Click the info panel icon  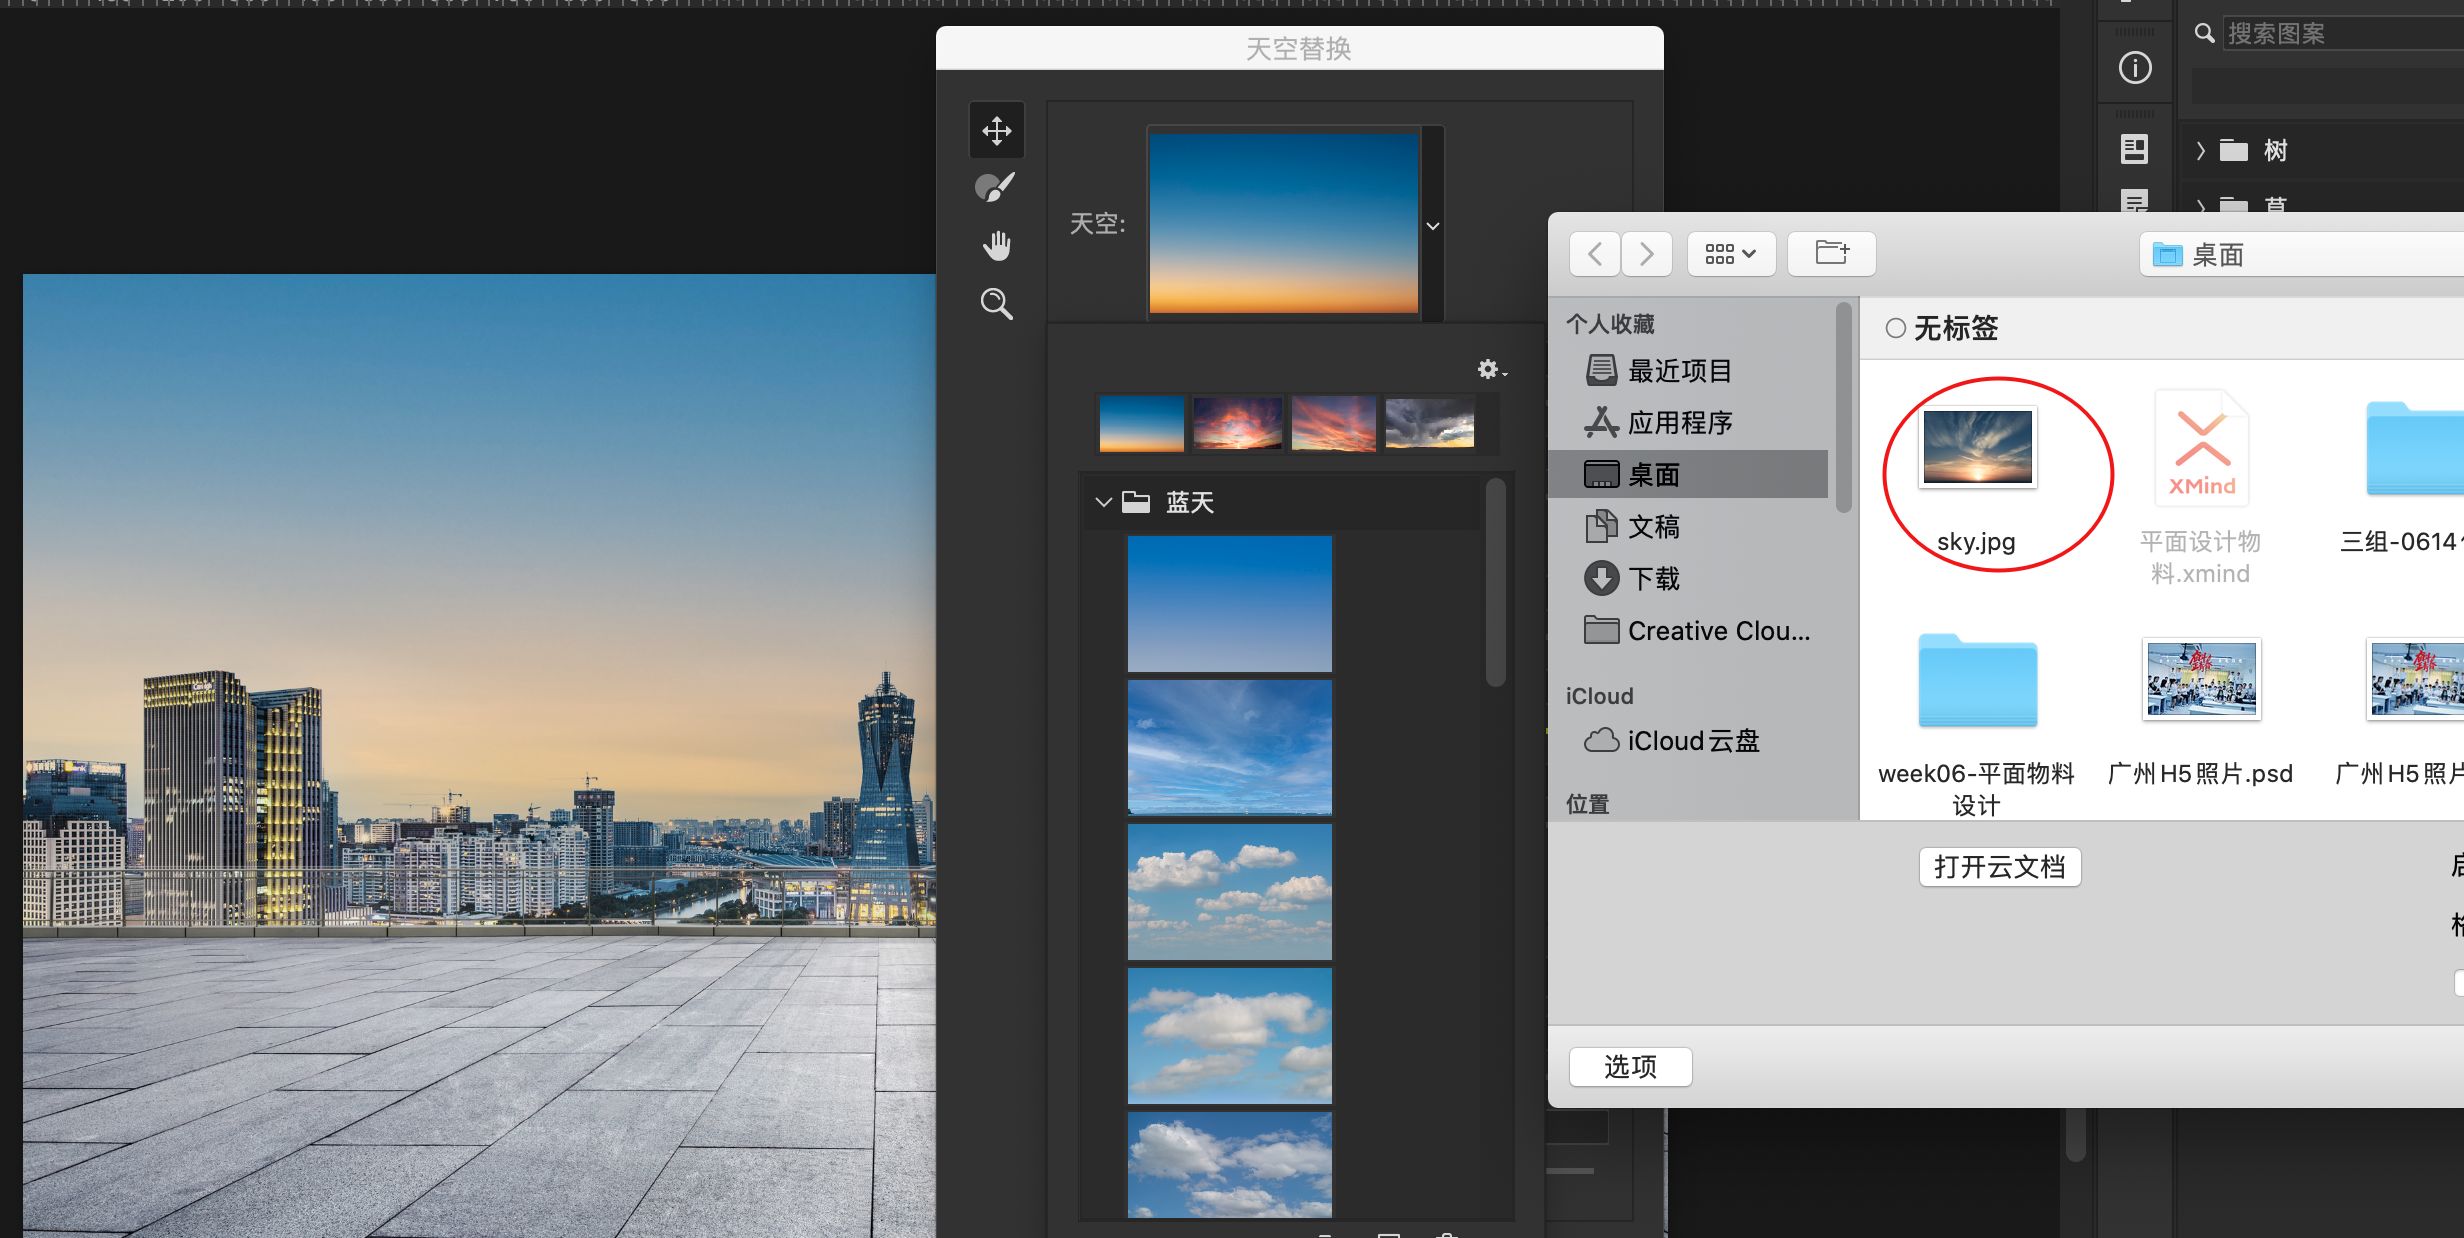[2135, 68]
